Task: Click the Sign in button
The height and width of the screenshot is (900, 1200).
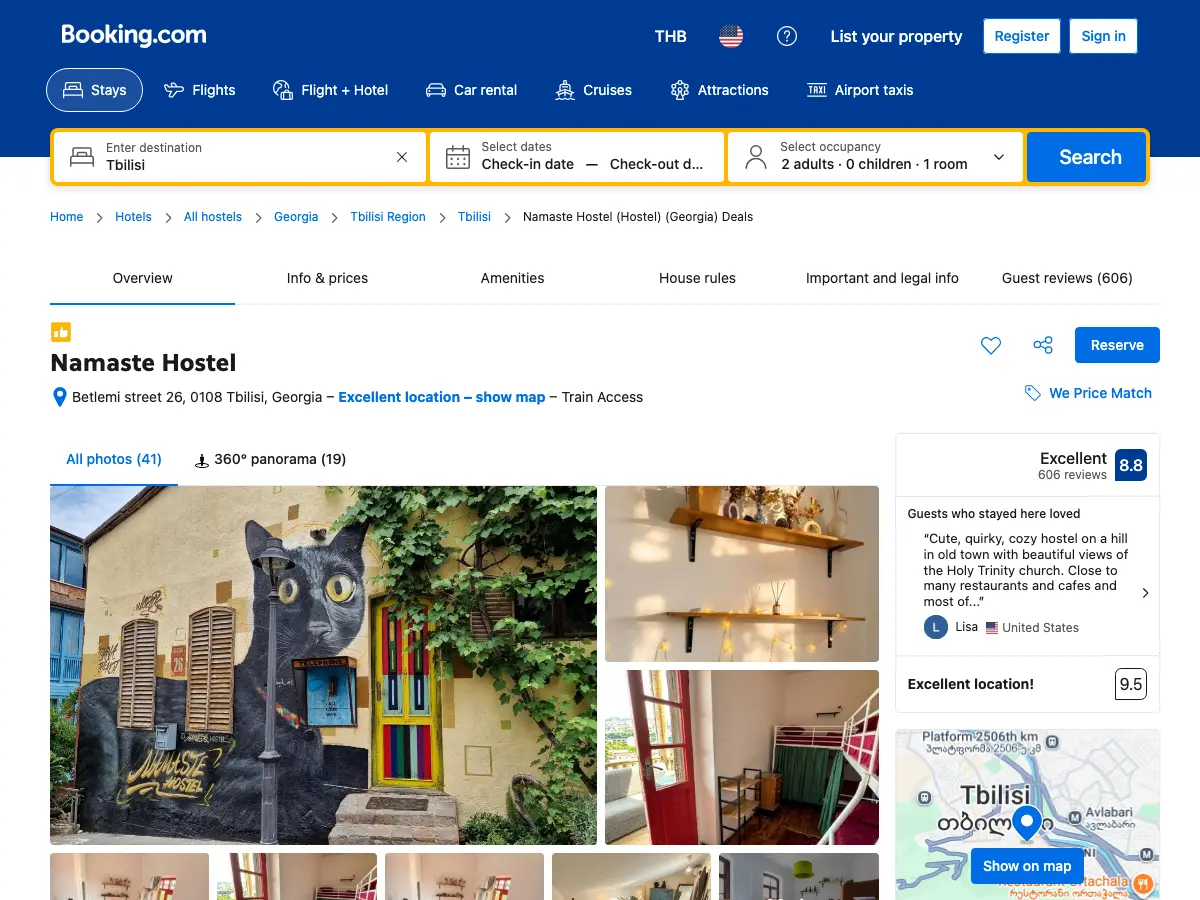Action: (x=1104, y=36)
